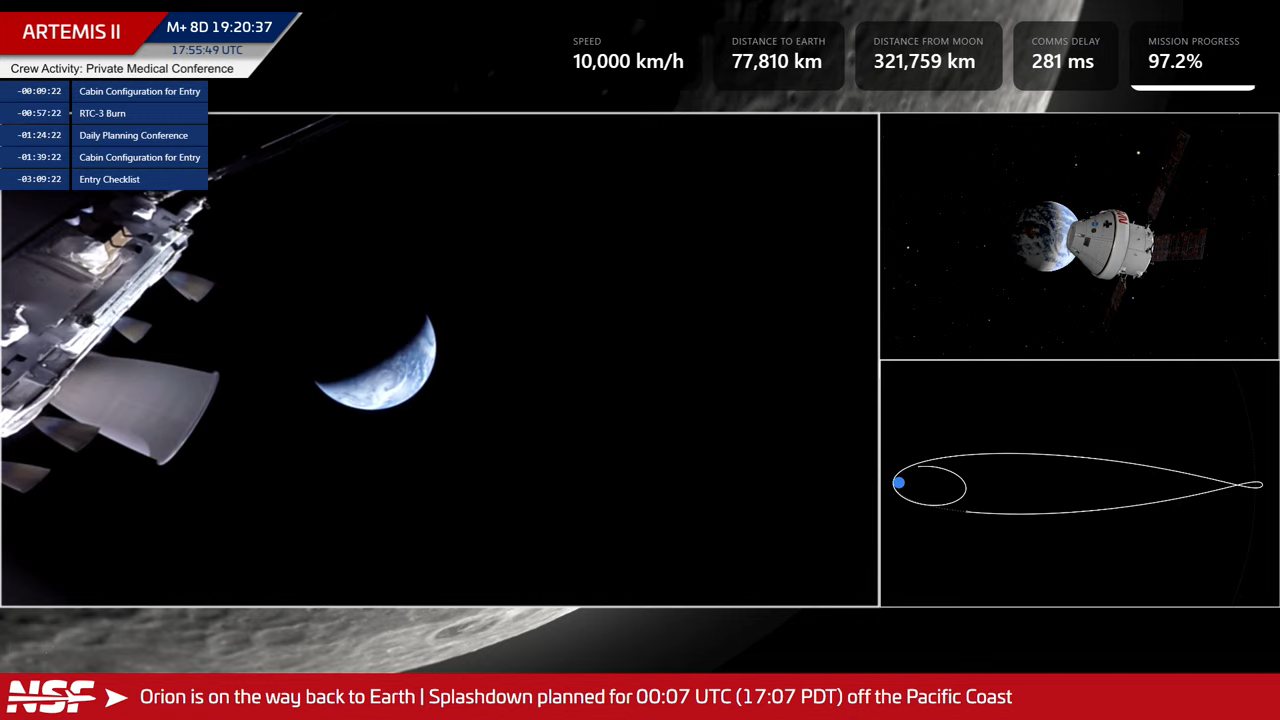Screen dimensions: 1280x720
Task: Click the engine nozzle in the camera view
Action: tap(140, 405)
